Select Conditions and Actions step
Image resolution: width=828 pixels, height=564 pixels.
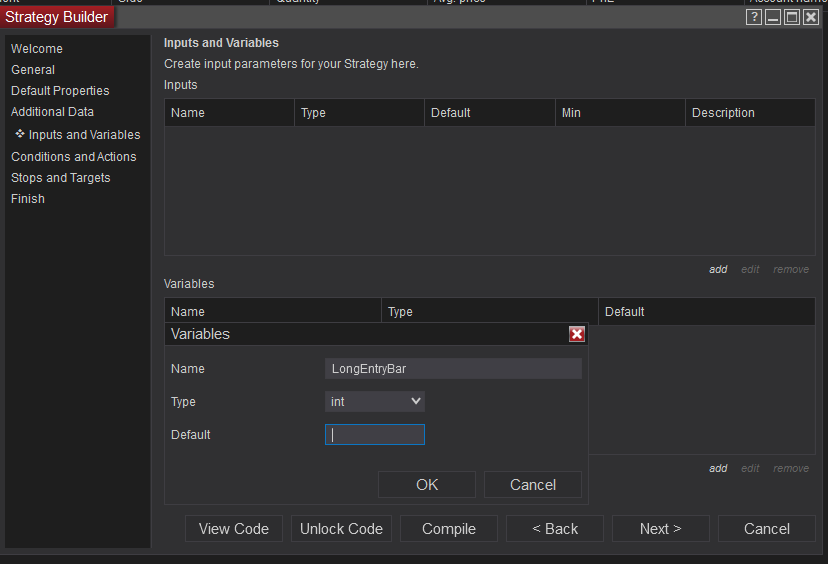[74, 157]
